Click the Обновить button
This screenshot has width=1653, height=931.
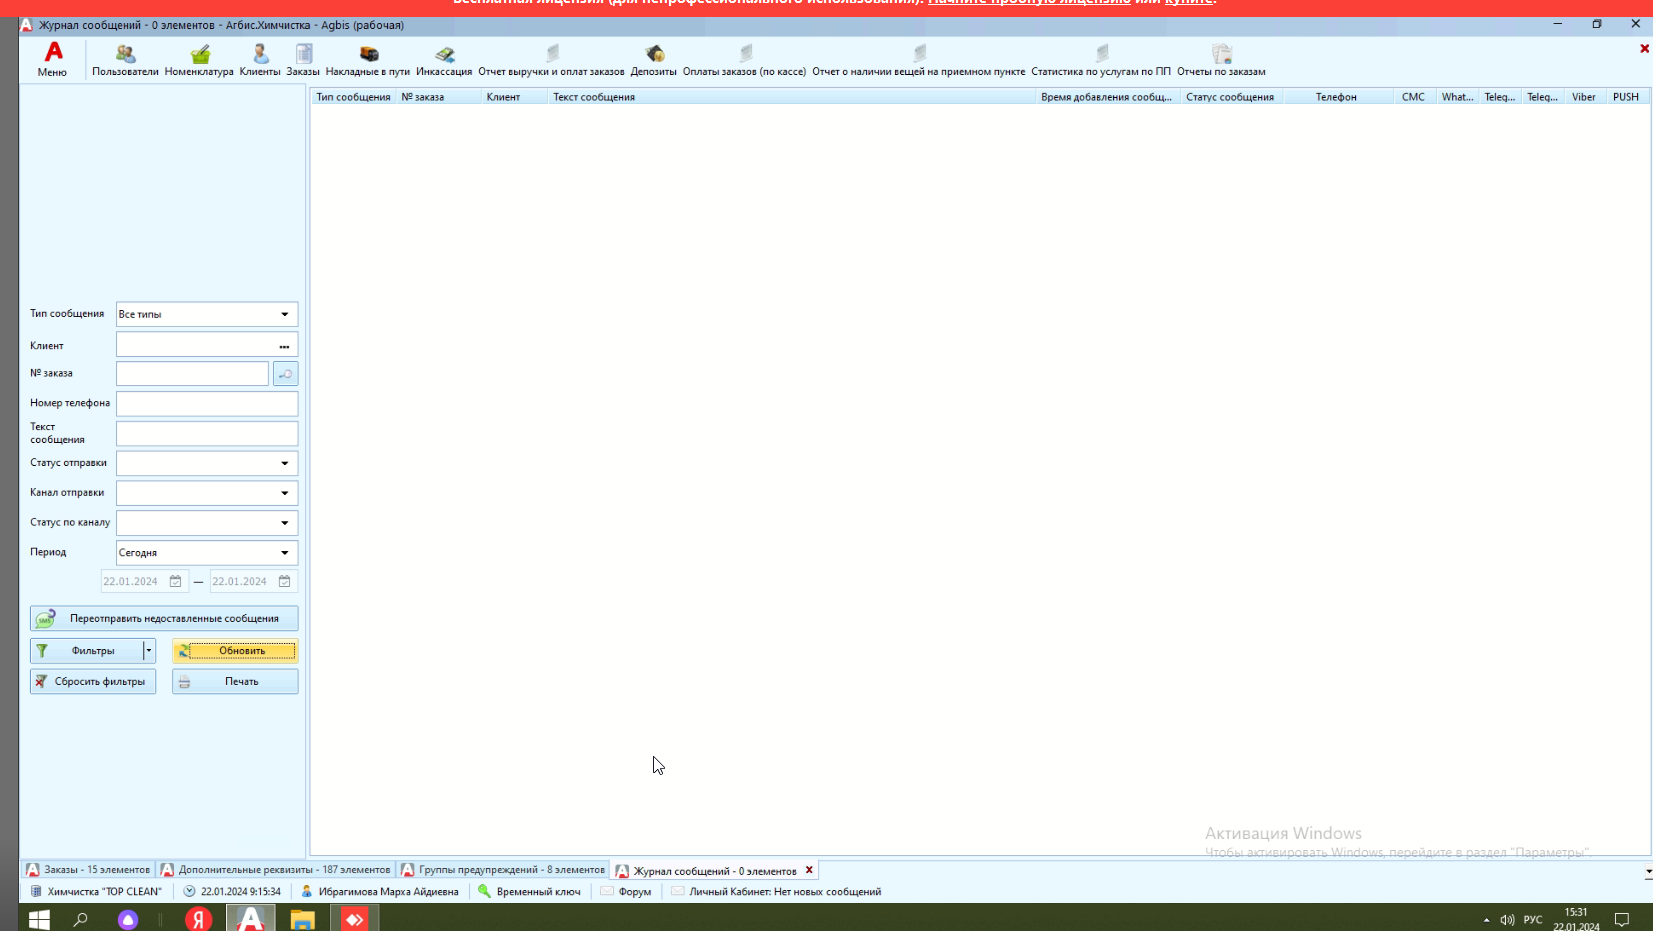235,651
